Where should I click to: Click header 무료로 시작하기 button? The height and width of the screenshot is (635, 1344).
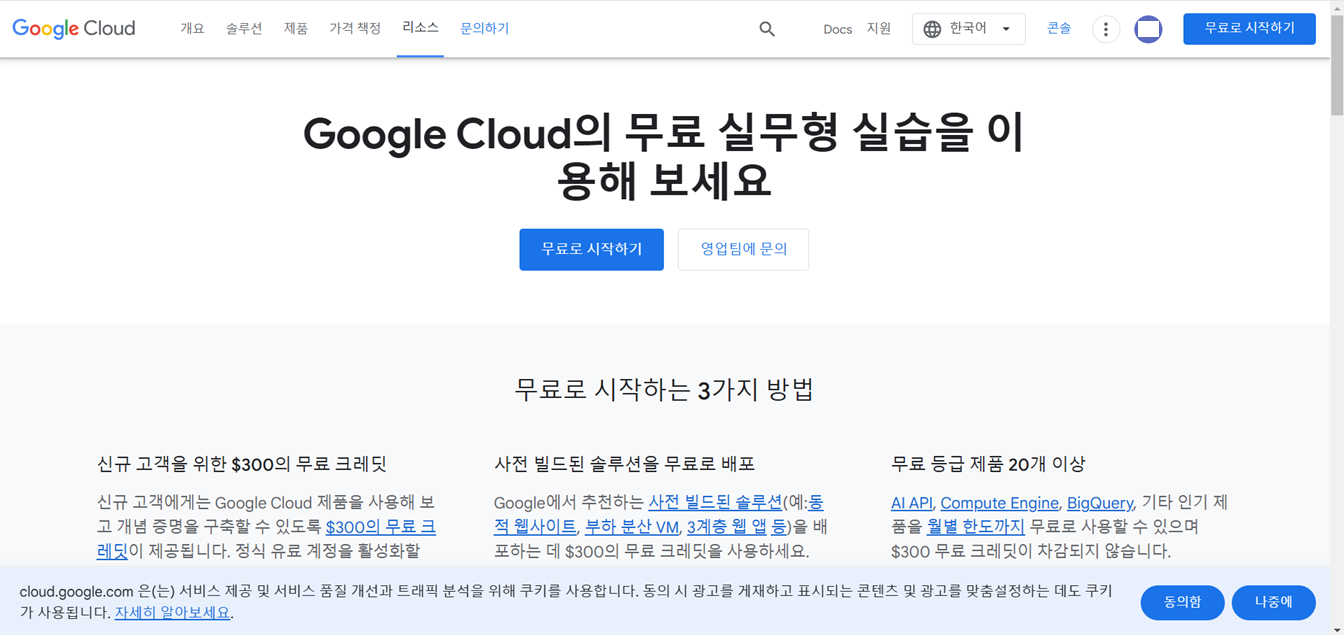1249,29
